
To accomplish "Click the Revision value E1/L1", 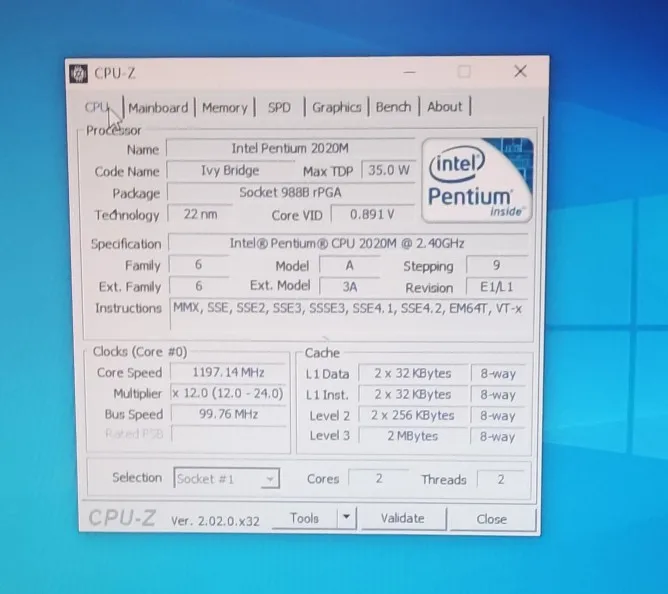I will (x=497, y=287).
